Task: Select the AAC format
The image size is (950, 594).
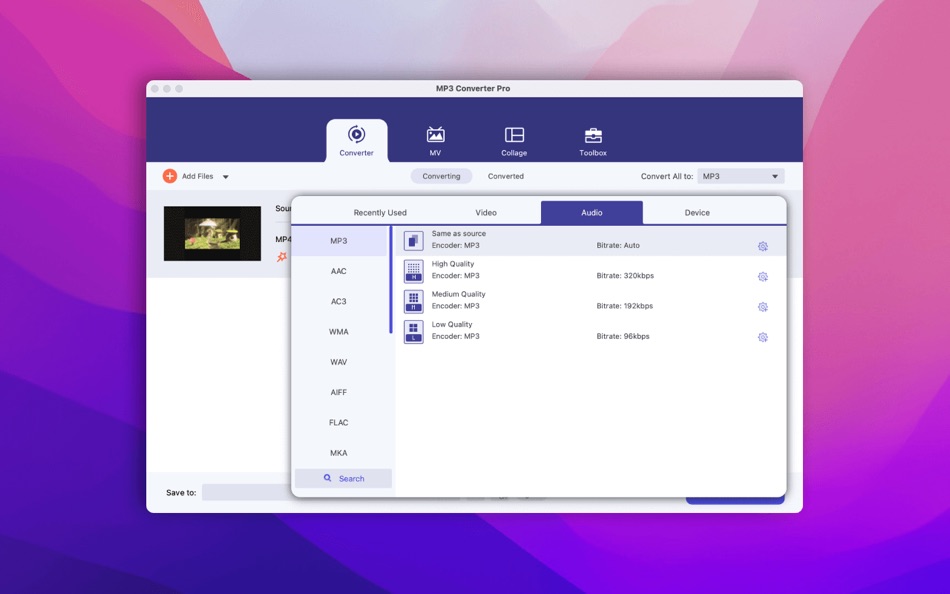Action: pos(338,271)
